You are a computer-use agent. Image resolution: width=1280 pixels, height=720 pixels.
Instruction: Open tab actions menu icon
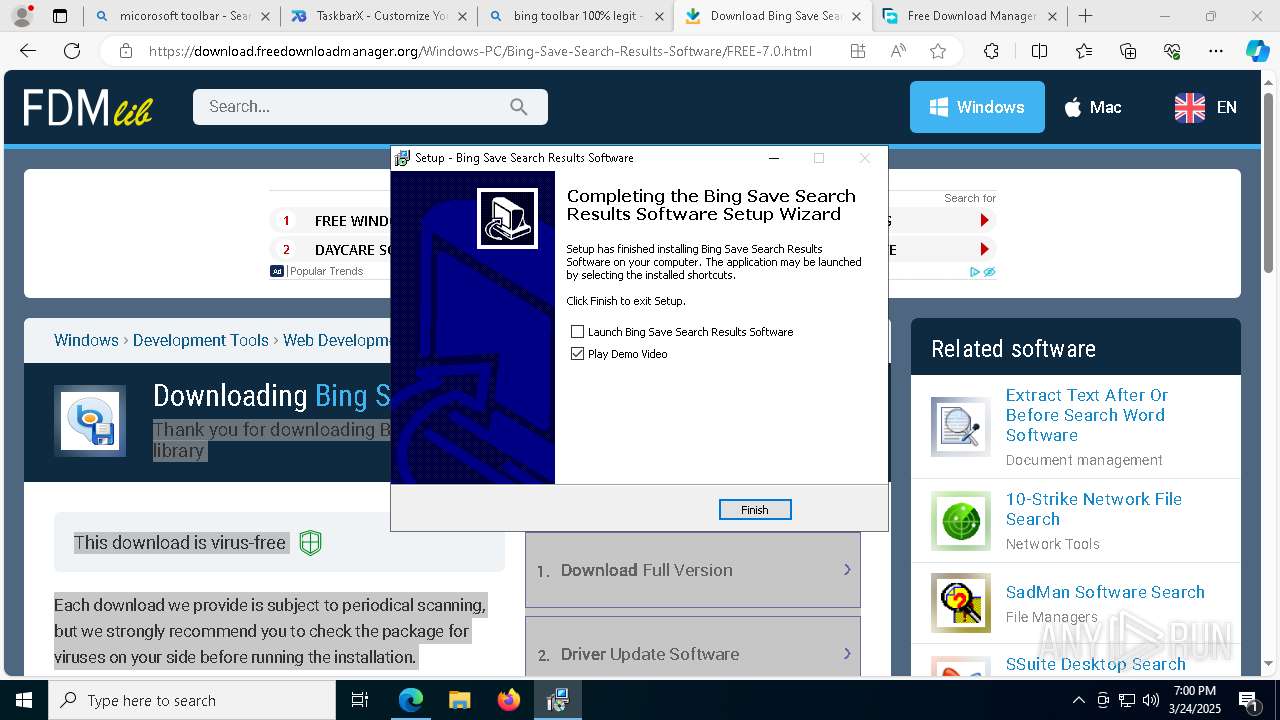pyautogui.click(x=60, y=16)
